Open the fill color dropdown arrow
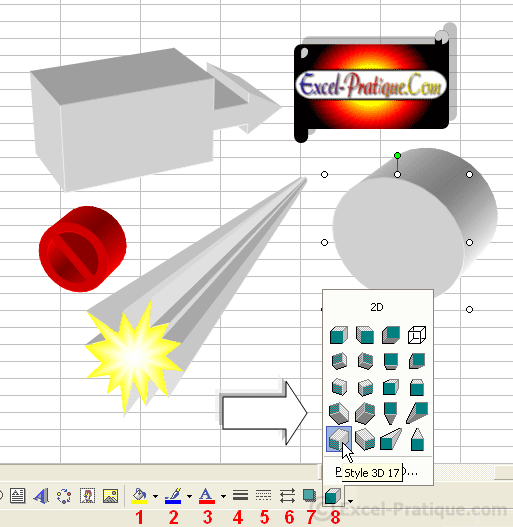This screenshot has height=527, width=513. [155, 496]
